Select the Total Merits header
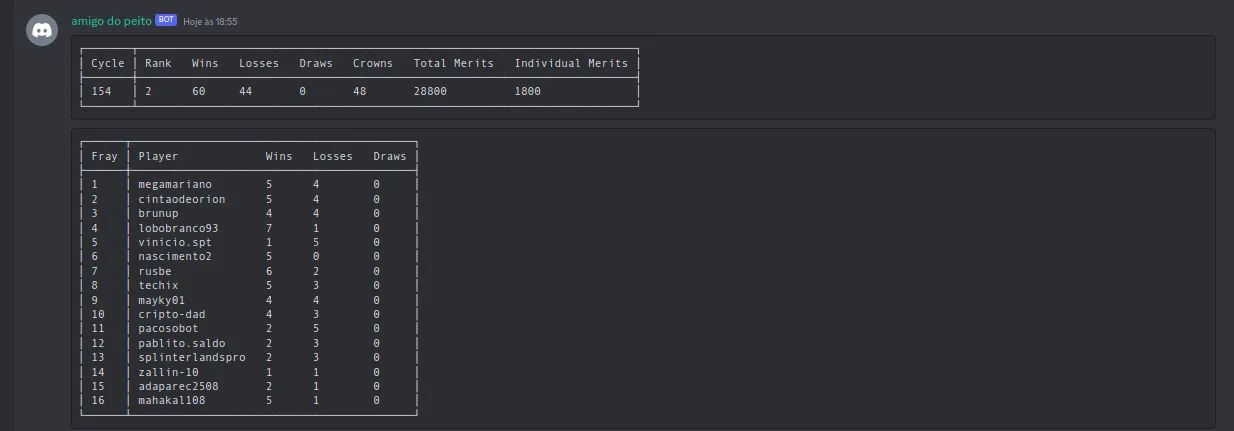Screen dimensions: 1234x431 (454, 63)
